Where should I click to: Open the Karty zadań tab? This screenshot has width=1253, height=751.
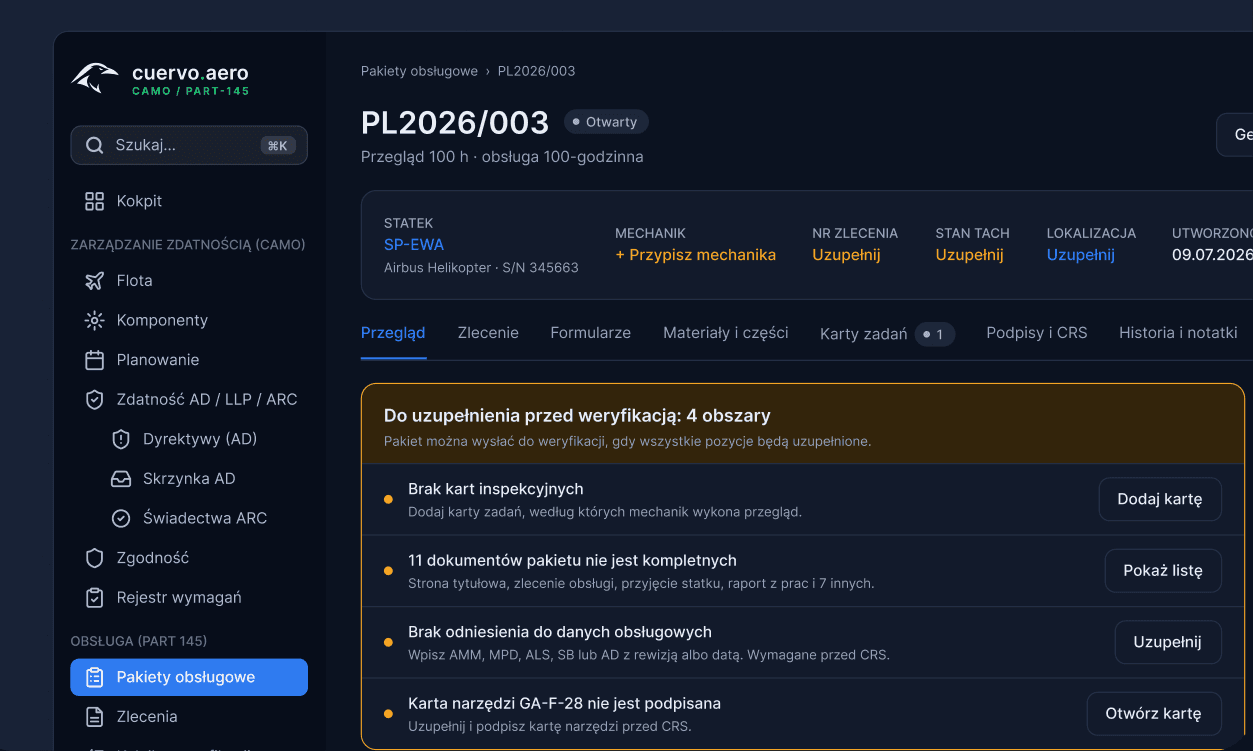pyautogui.click(x=887, y=334)
